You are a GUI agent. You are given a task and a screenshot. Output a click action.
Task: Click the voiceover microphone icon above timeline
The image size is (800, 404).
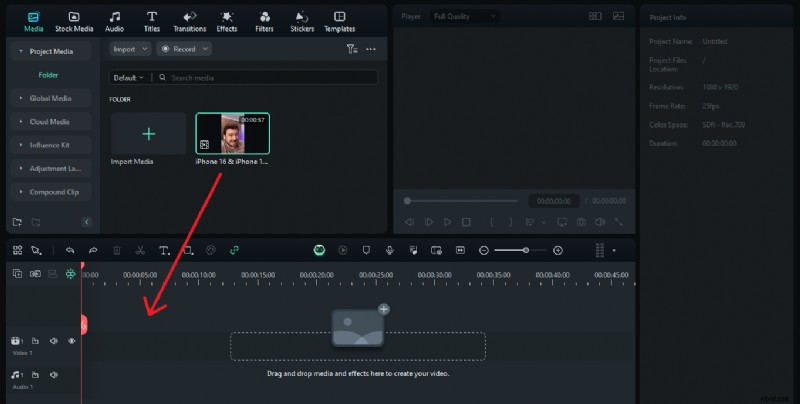click(389, 250)
